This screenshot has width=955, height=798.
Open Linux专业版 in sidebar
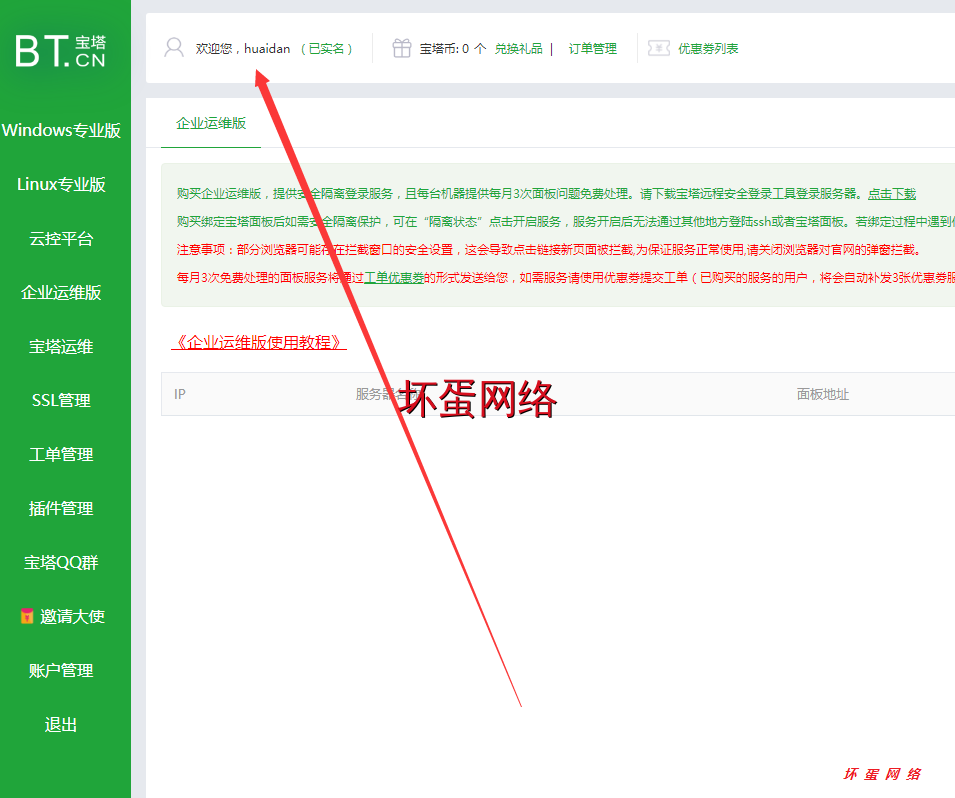pyautogui.click(x=61, y=184)
